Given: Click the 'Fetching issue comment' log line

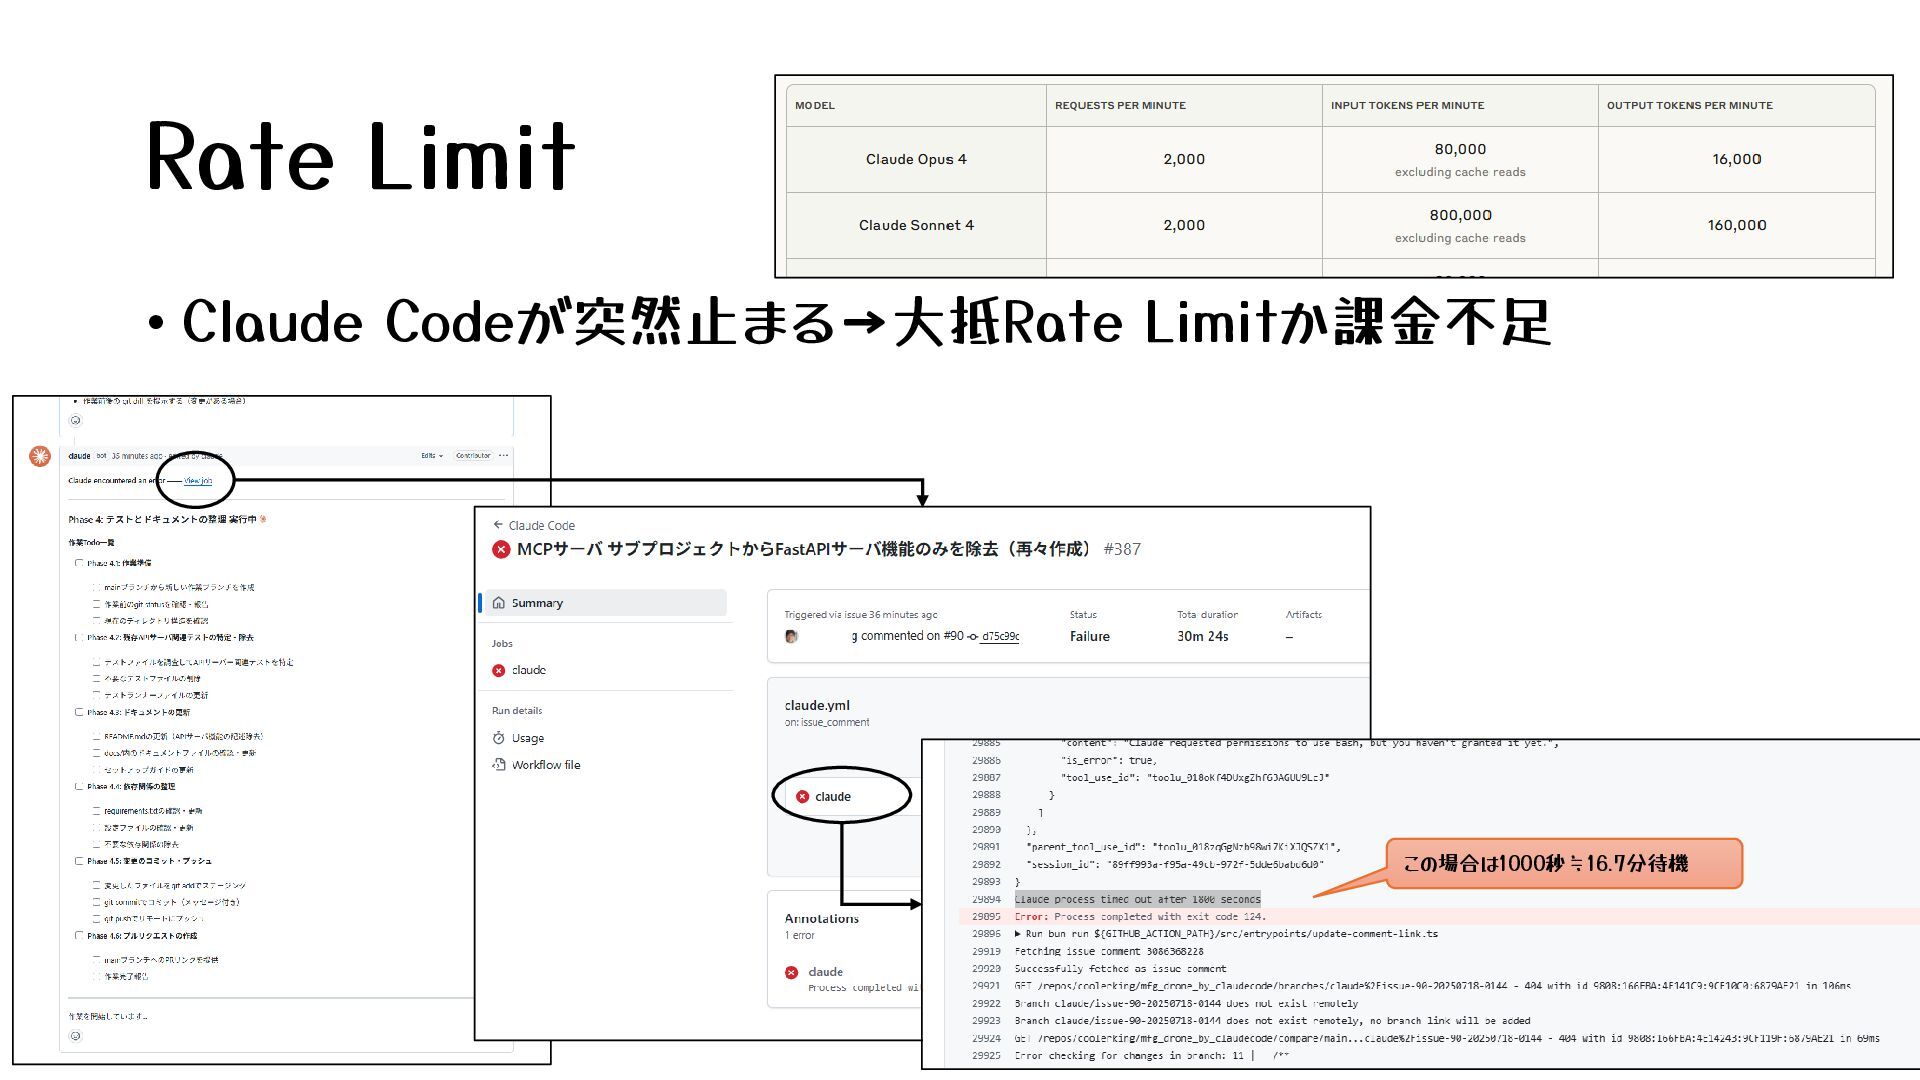Looking at the screenshot, I should point(1109,951).
